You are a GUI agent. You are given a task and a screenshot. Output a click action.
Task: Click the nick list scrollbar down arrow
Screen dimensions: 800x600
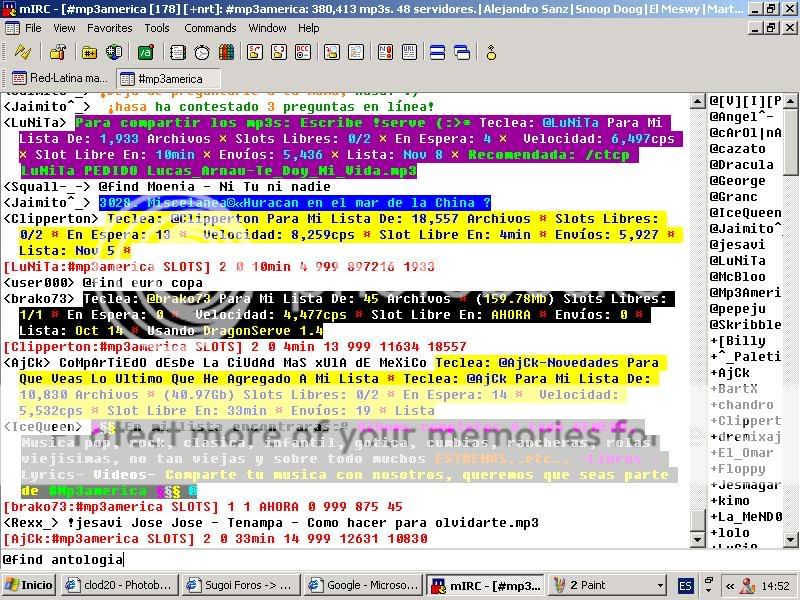(790, 539)
